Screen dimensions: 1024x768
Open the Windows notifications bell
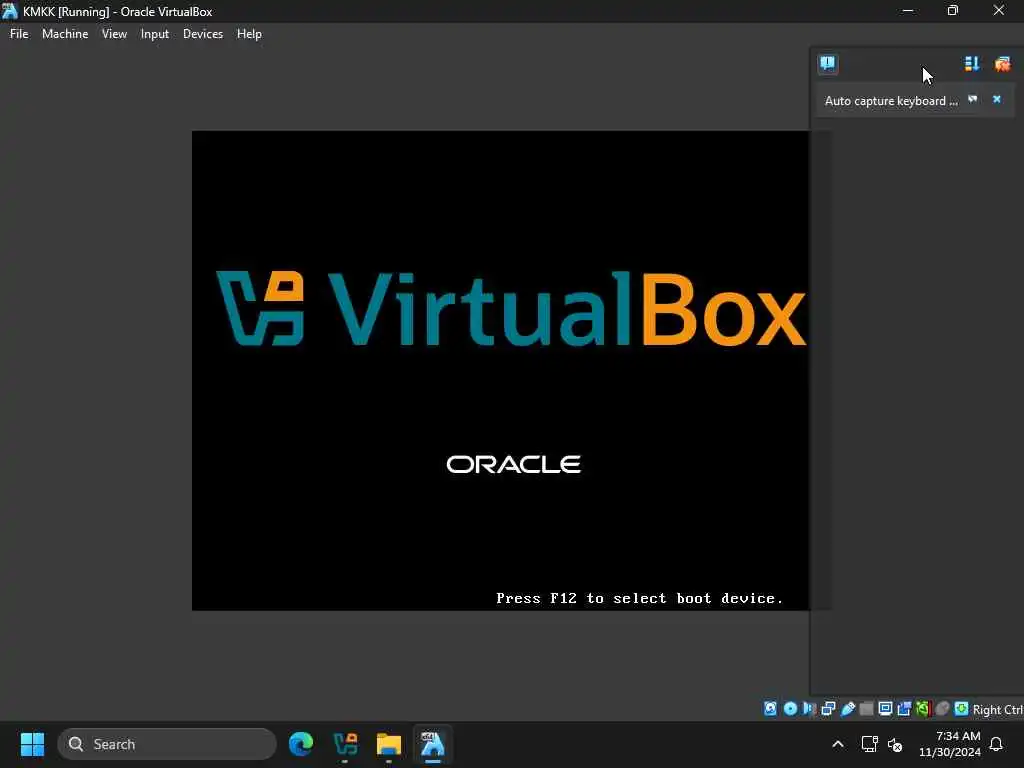997,744
